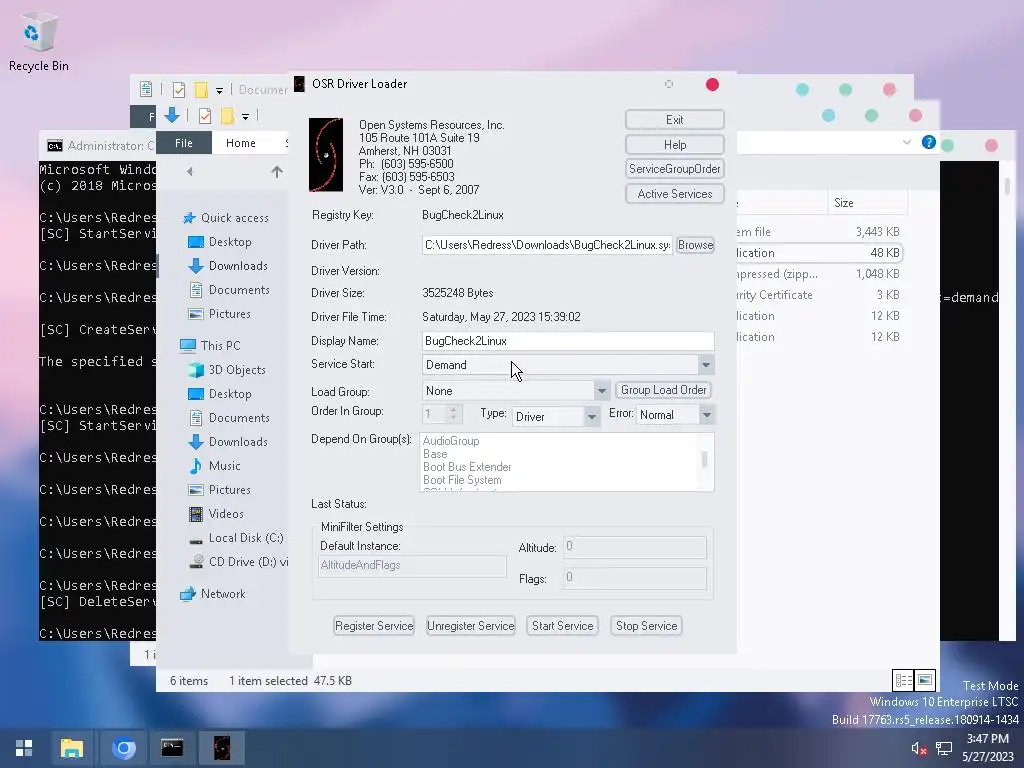This screenshot has width=1024, height=768.
Task: Click the Group Load Order button
Action: [x=664, y=390]
